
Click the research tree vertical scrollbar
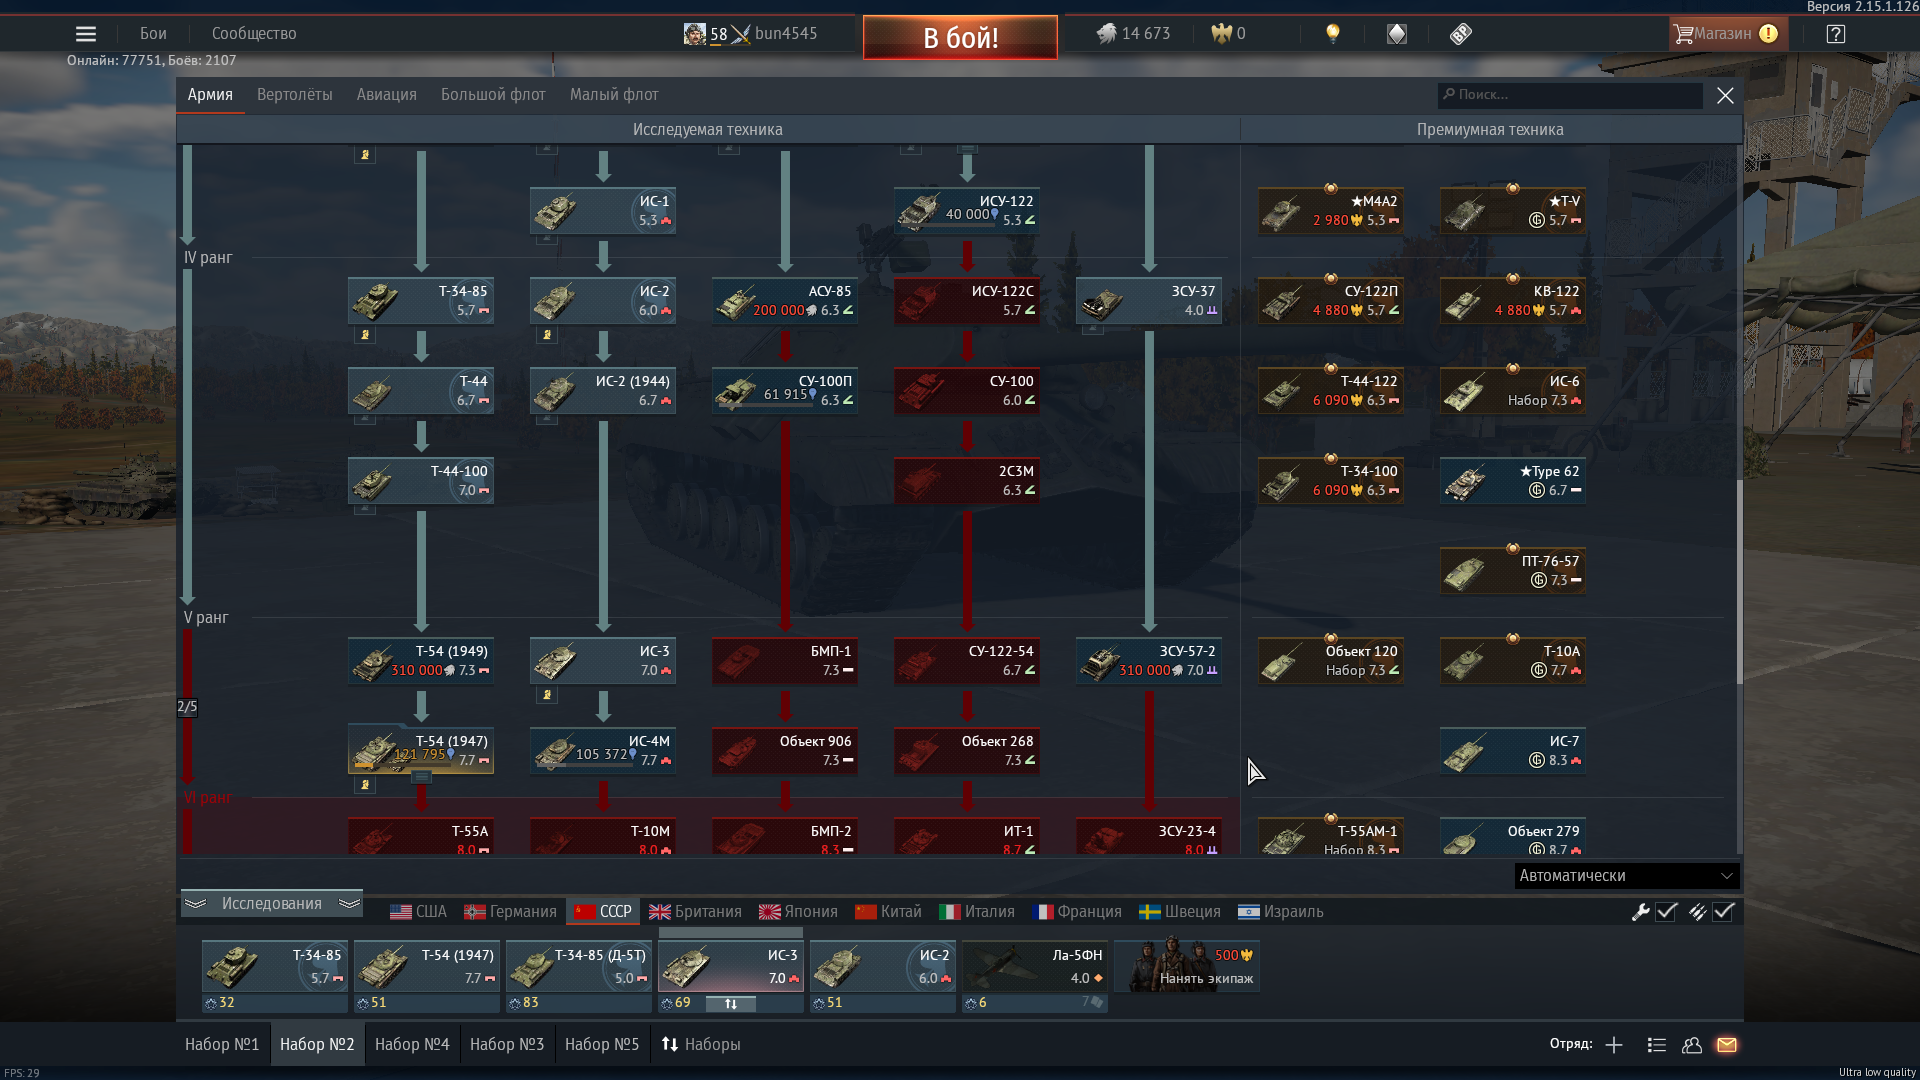click(x=1739, y=580)
